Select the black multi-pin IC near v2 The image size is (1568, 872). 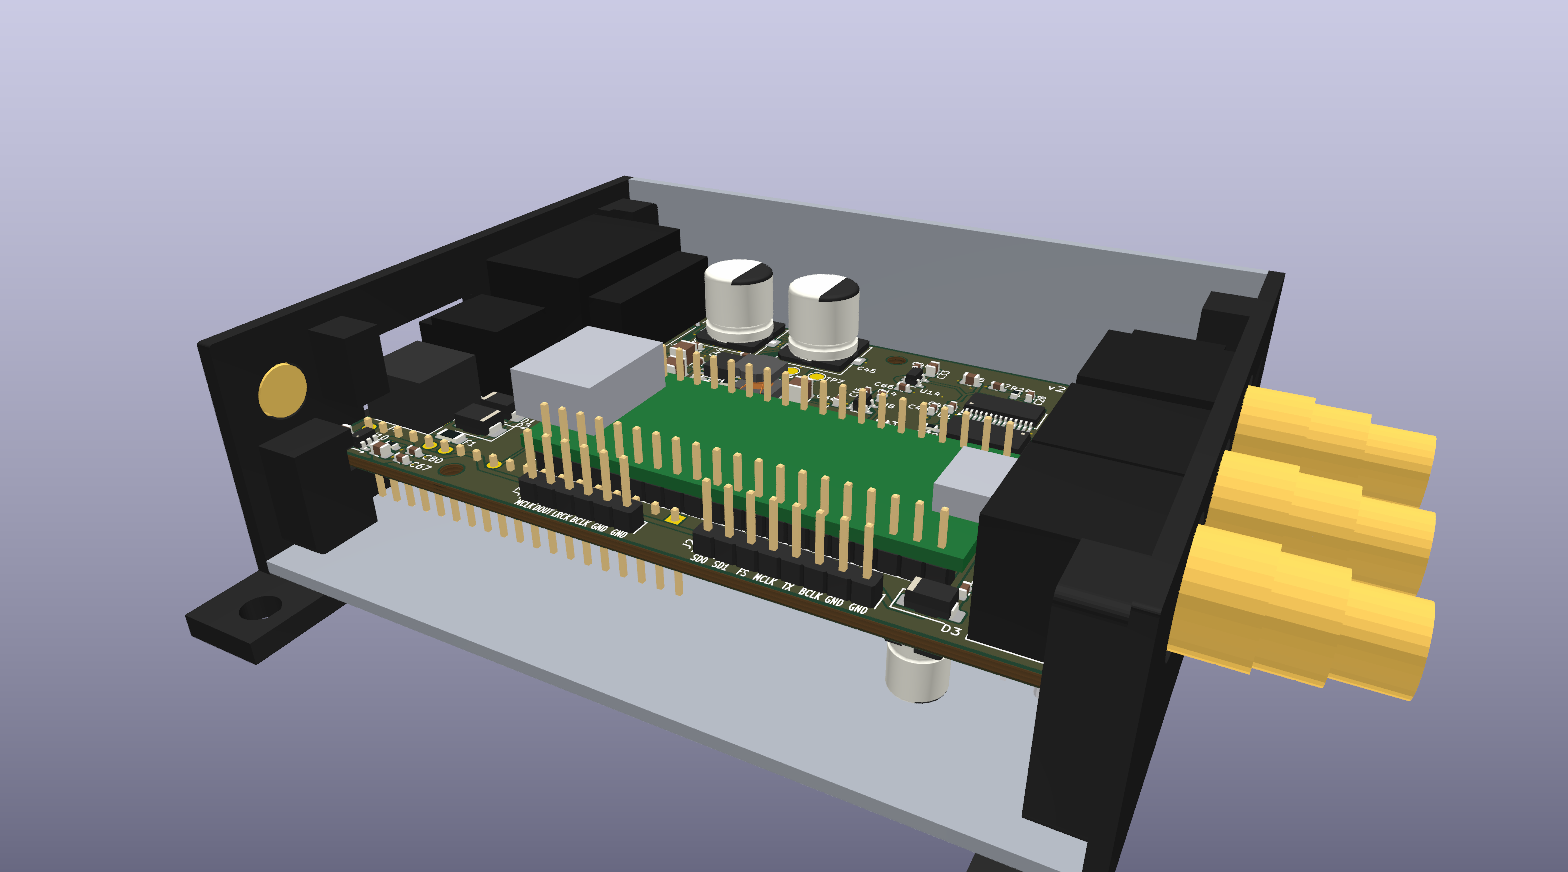[1005, 412]
